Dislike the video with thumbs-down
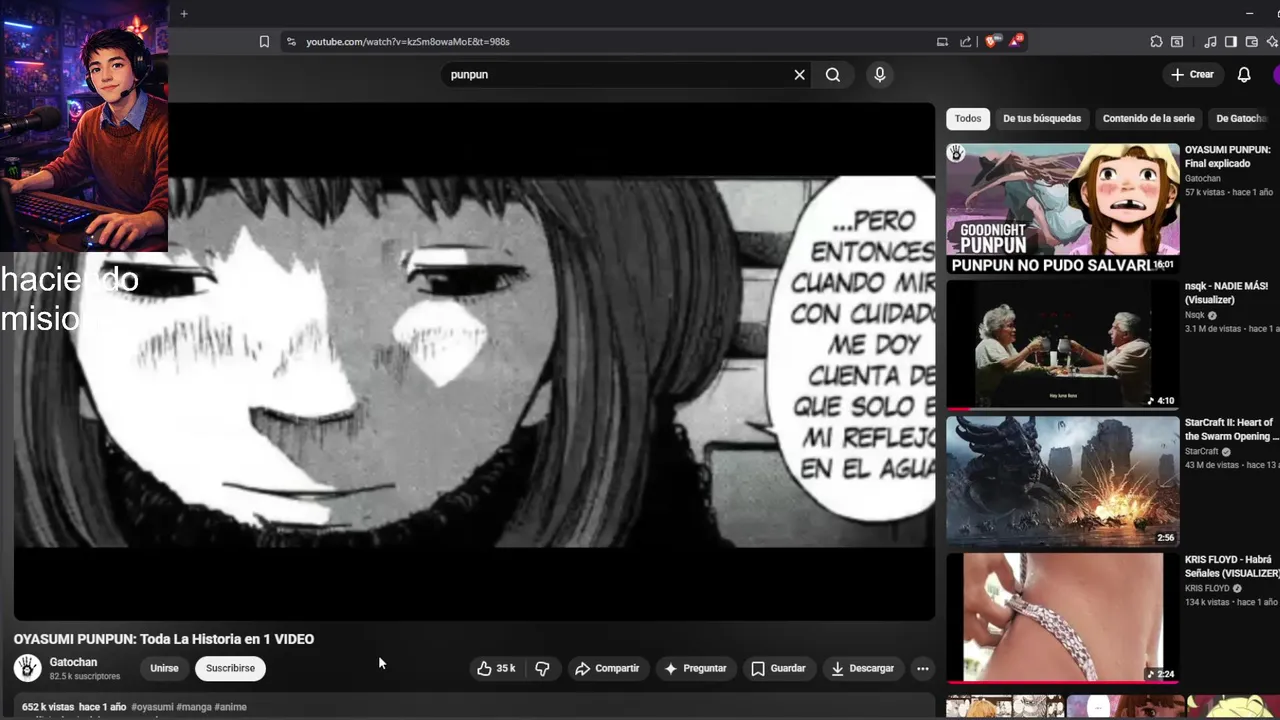The height and width of the screenshot is (720, 1280). (x=543, y=668)
